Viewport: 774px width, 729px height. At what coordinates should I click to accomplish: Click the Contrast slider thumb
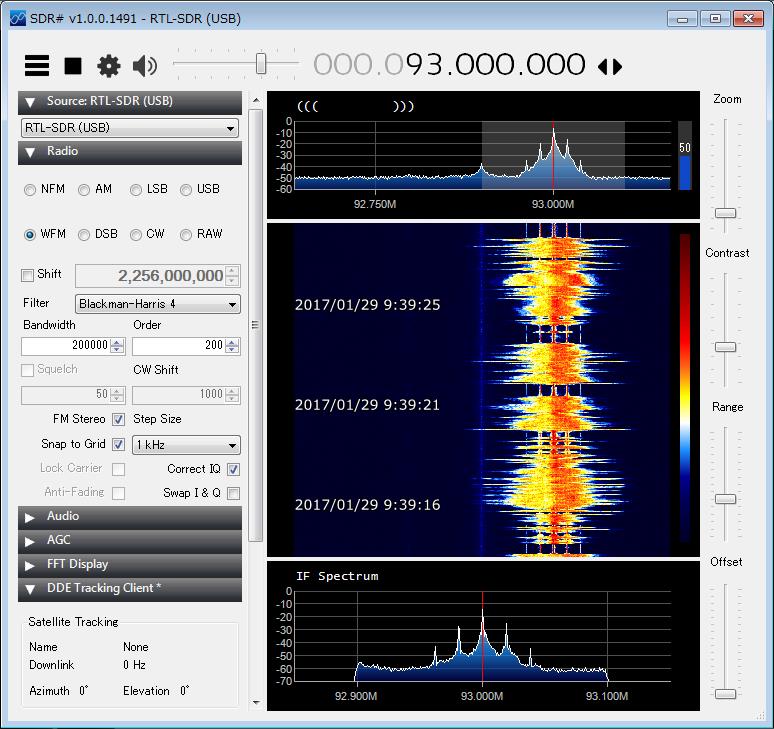point(725,347)
